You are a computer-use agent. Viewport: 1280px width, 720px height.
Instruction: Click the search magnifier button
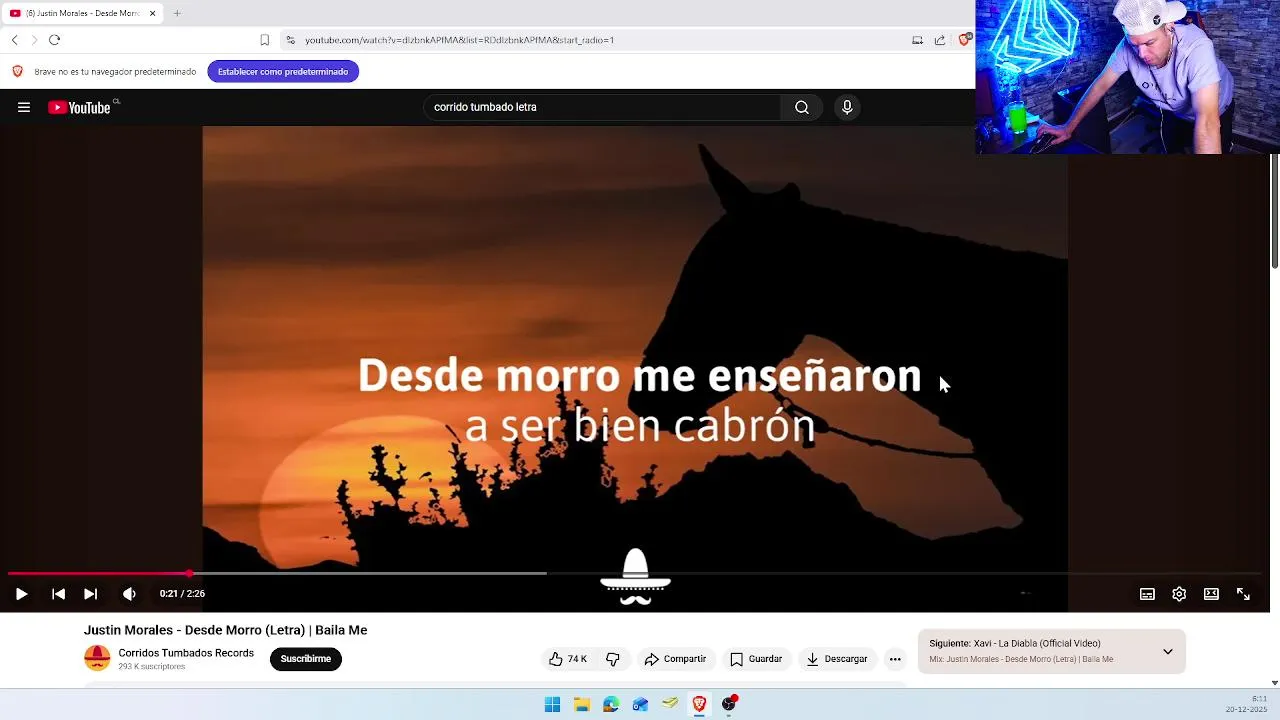tap(802, 107)
